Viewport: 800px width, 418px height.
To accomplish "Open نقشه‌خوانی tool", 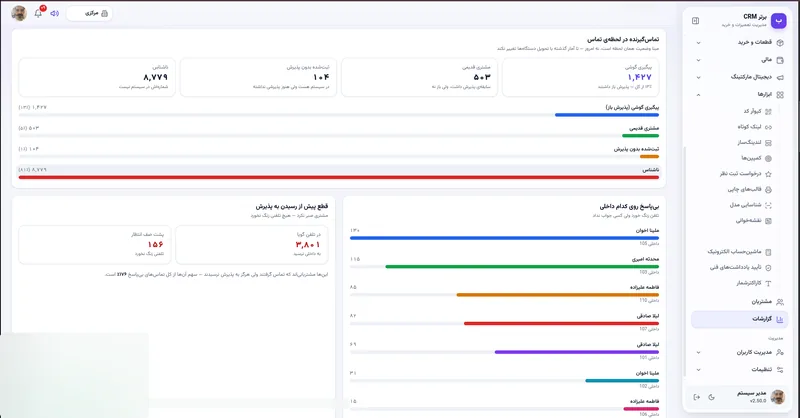I will click(754, 220).
